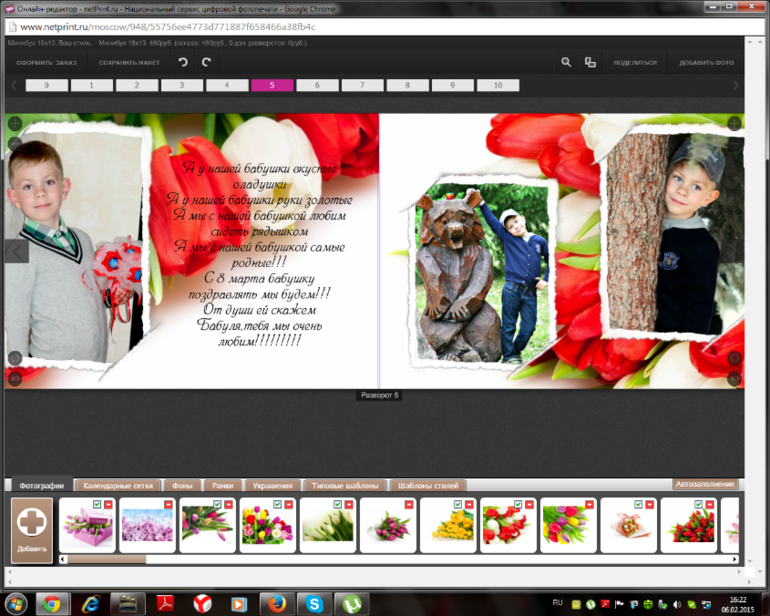Open Yandex browser from the taskbar
This screenshot has height=616, width=770.
point(201,603)
